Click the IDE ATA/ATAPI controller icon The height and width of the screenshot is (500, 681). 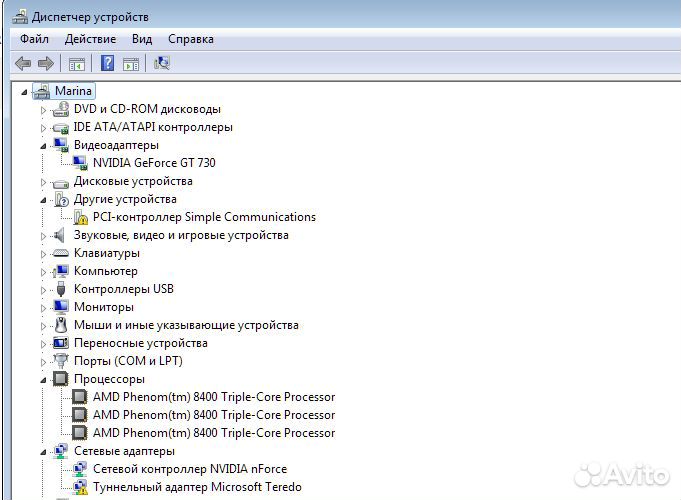60,128
